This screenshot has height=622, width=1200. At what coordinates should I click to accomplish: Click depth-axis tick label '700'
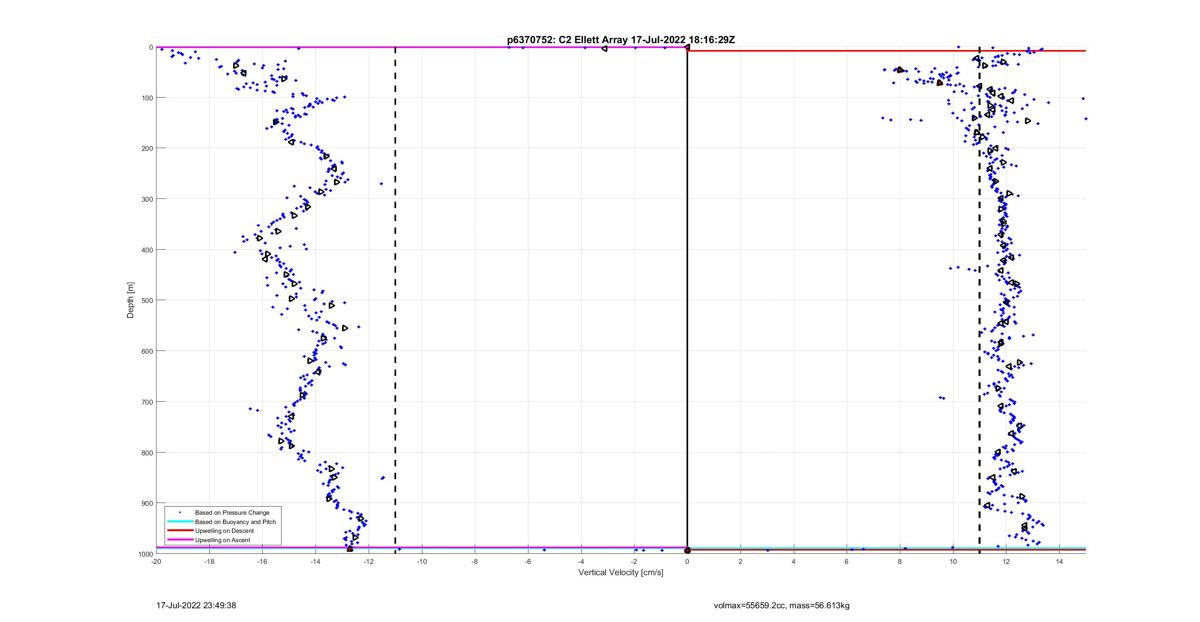pyautogui.click(x=146, y=402)
